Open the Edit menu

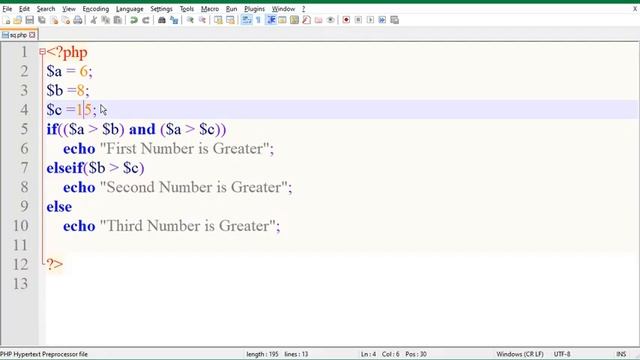[24, 9]
